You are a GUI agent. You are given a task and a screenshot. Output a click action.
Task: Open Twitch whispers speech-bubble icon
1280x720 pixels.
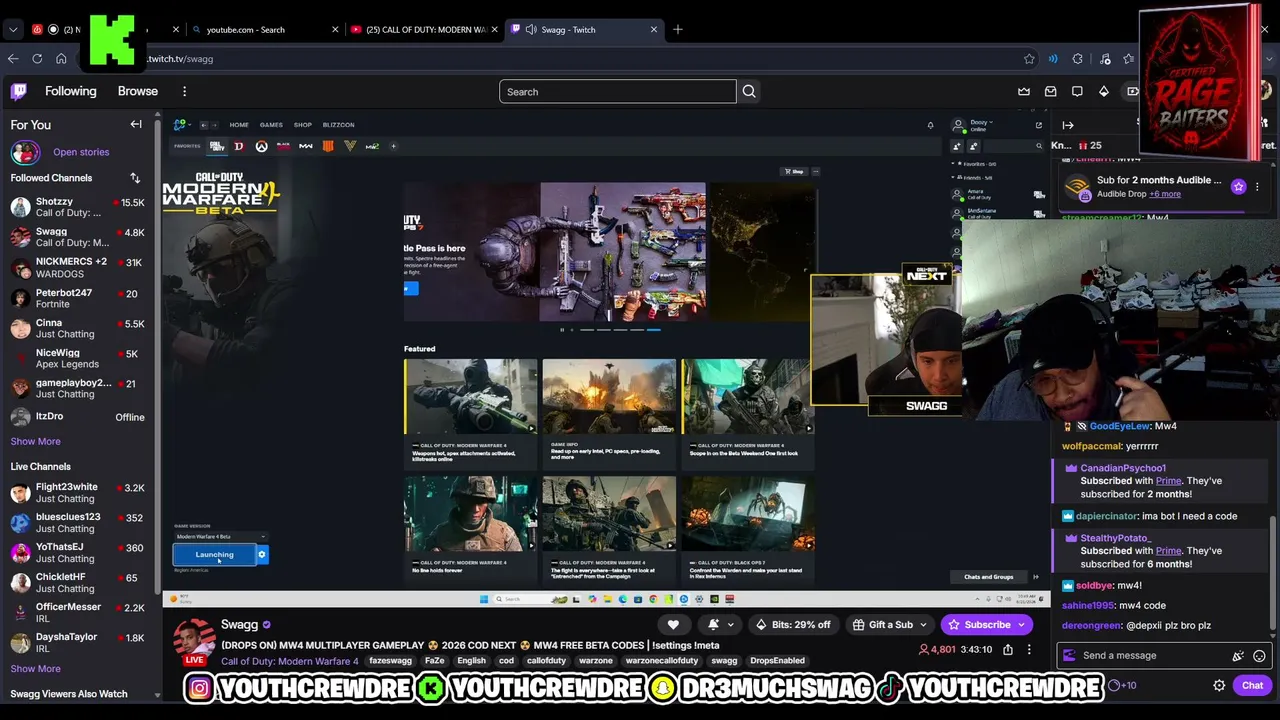(x=1077, y=92)
